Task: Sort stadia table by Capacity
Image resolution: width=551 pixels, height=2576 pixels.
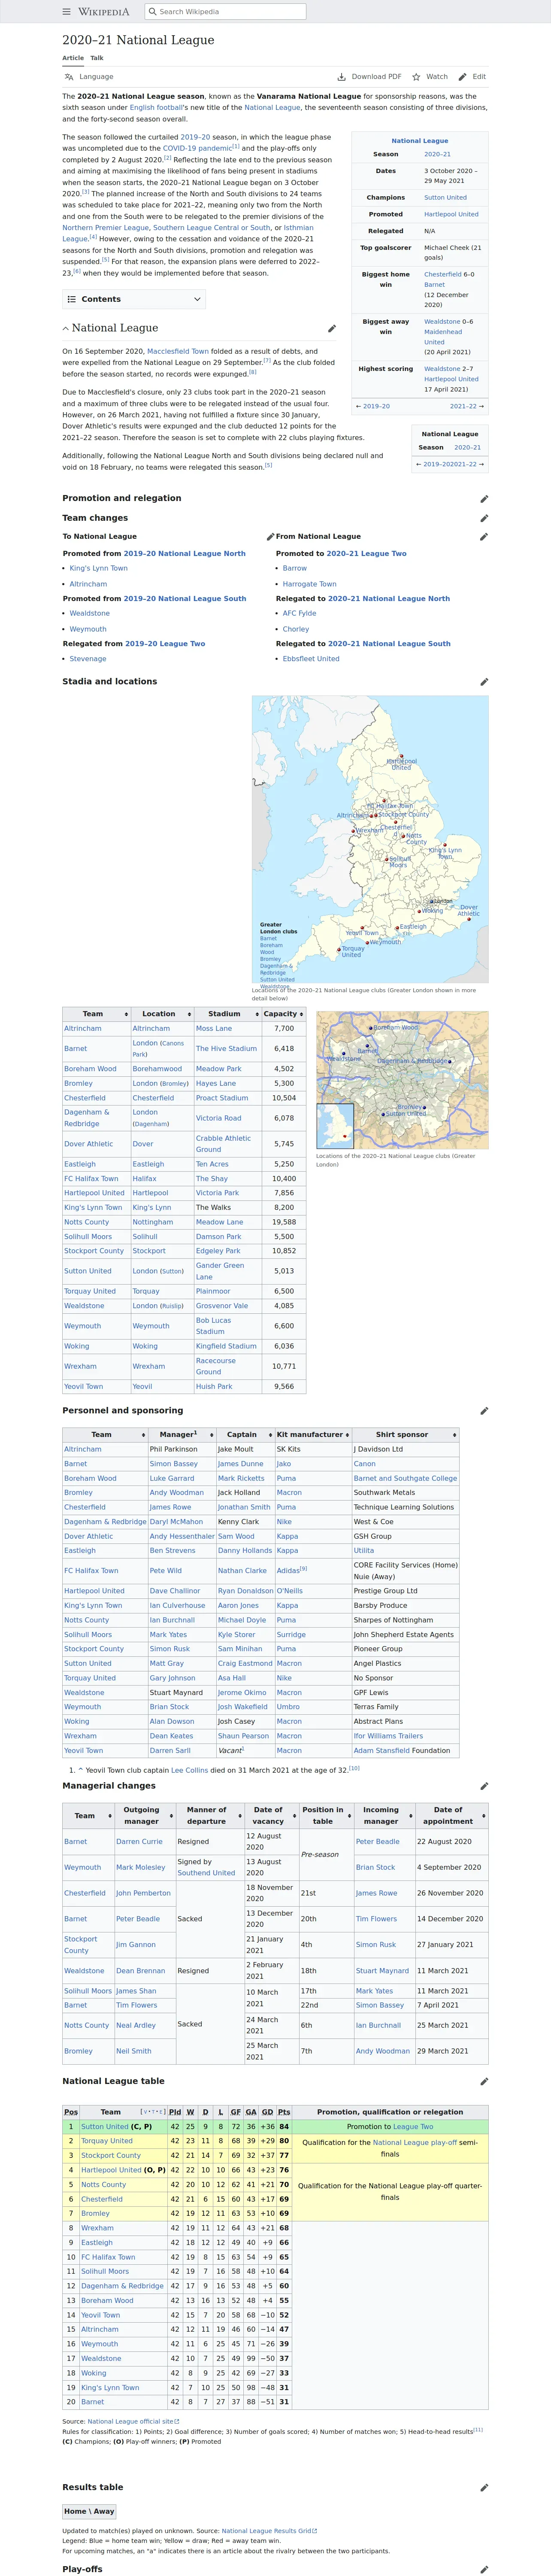Action: 284,1014
